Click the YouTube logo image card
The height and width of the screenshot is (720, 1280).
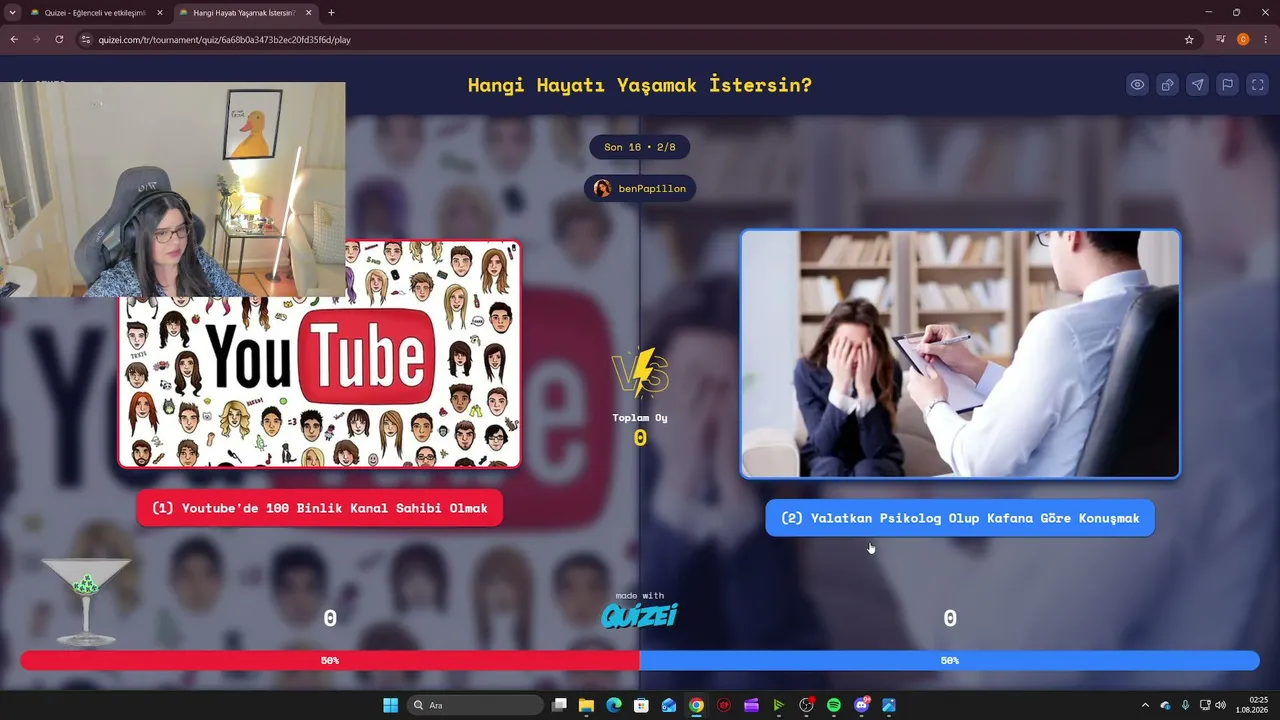320,354
